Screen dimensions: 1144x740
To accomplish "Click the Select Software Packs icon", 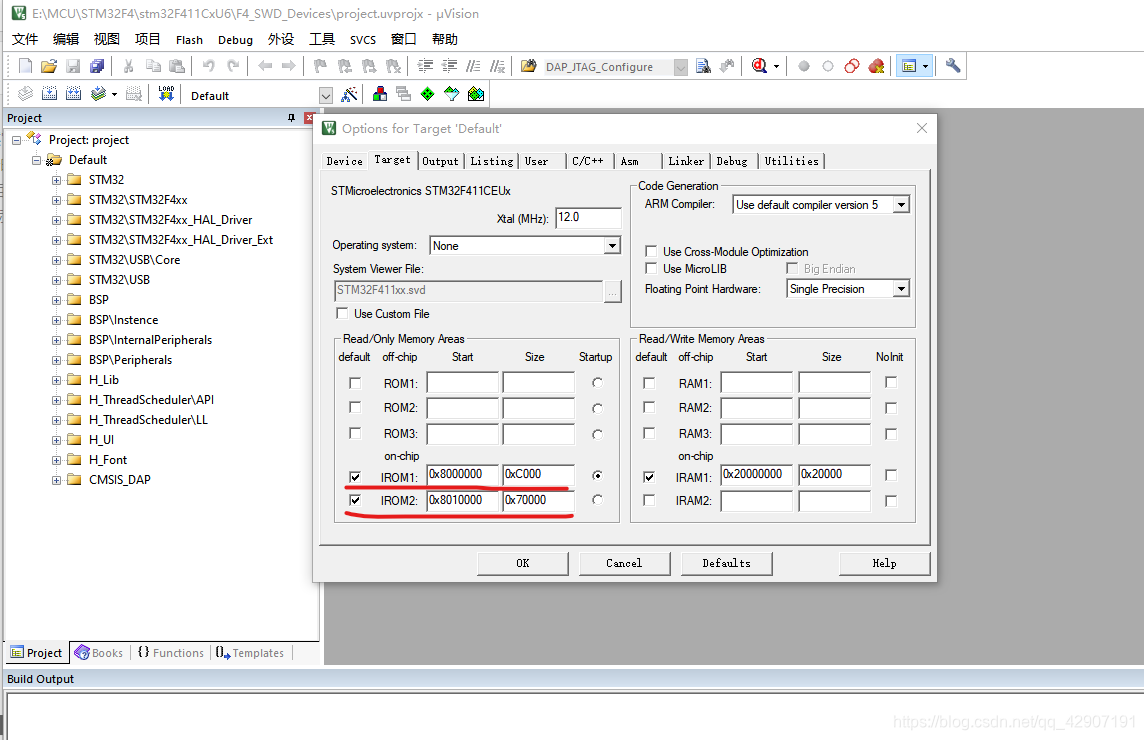I will click(x=452, y=94).
